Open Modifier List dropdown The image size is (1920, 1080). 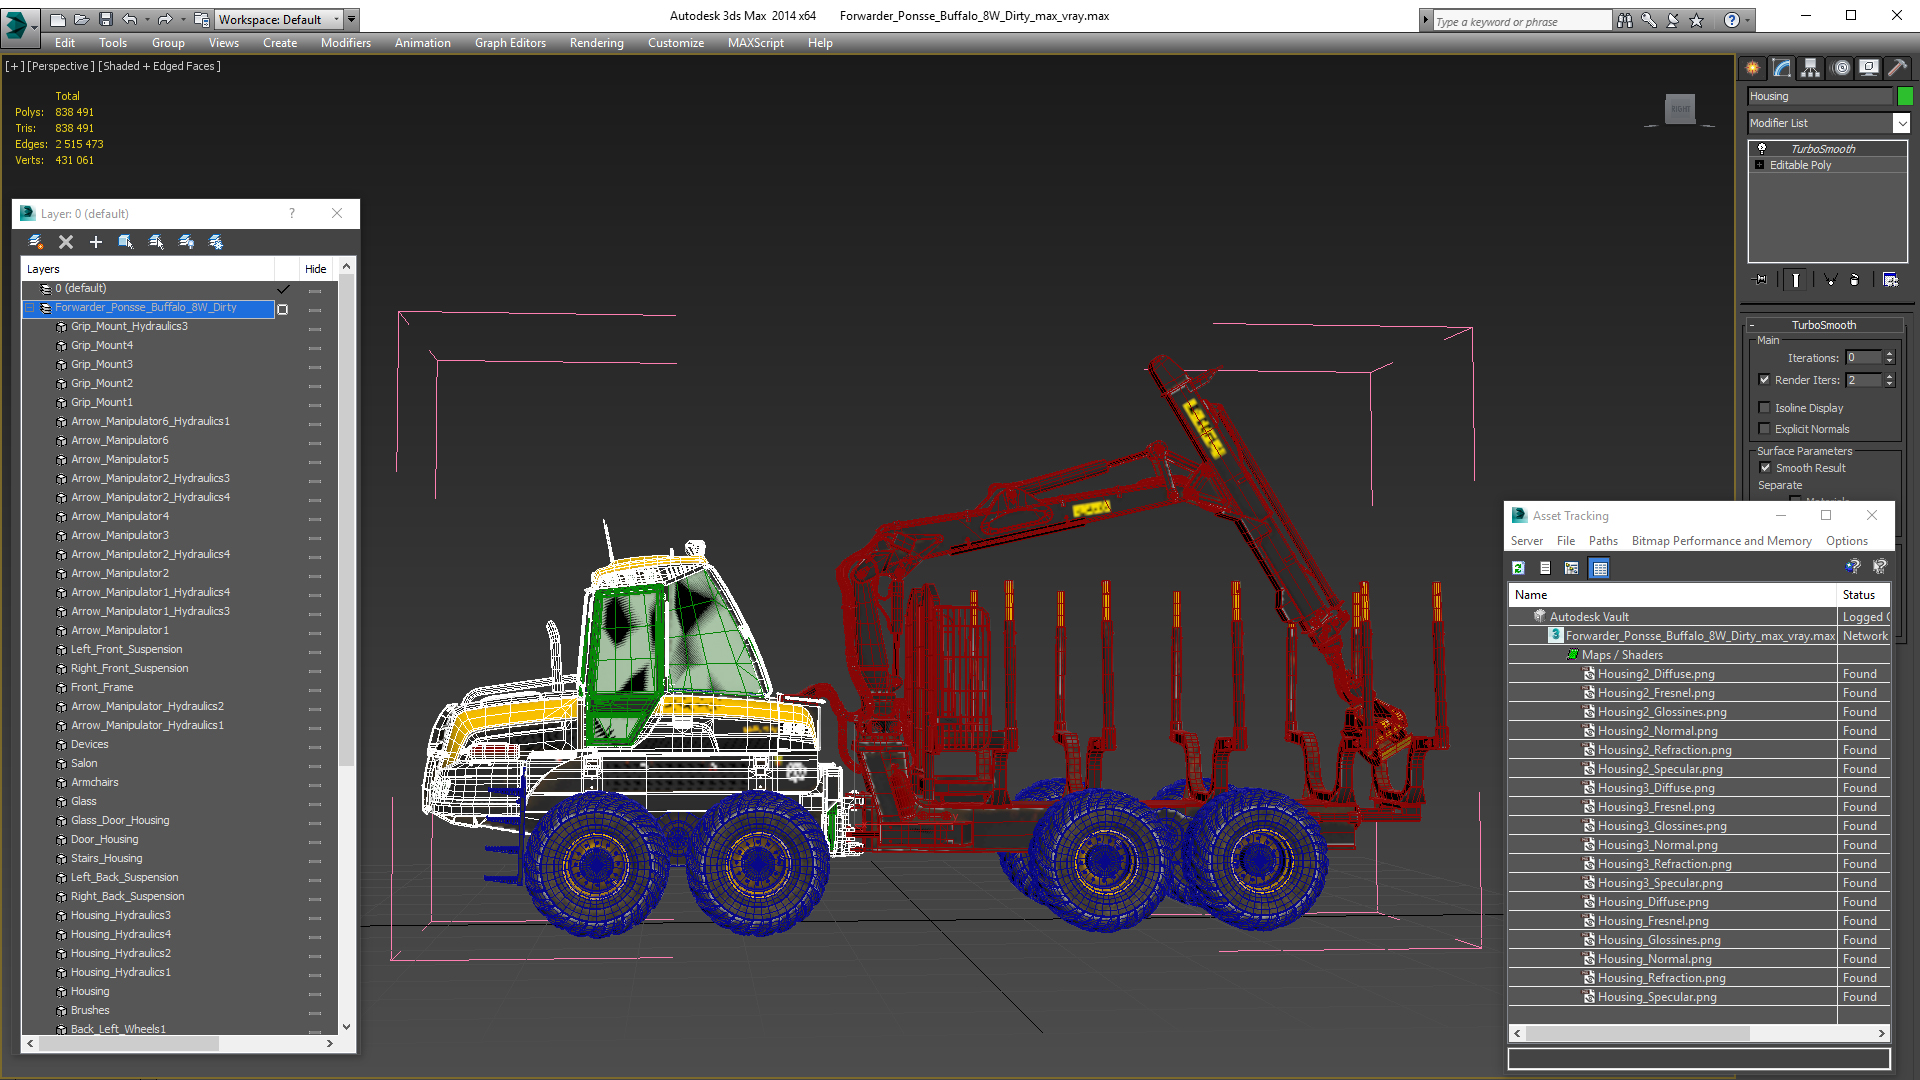1901,123
